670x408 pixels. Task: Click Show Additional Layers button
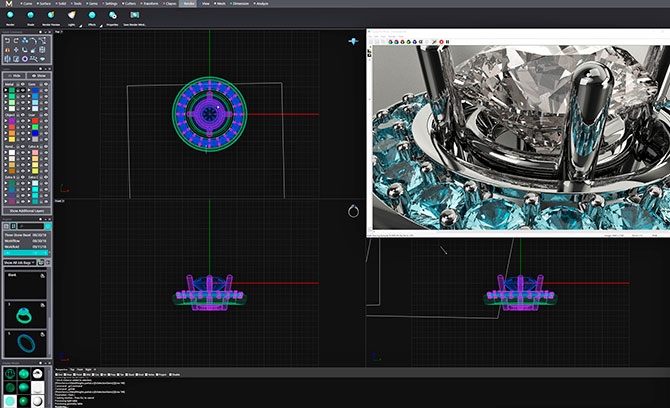click(27, 211)
